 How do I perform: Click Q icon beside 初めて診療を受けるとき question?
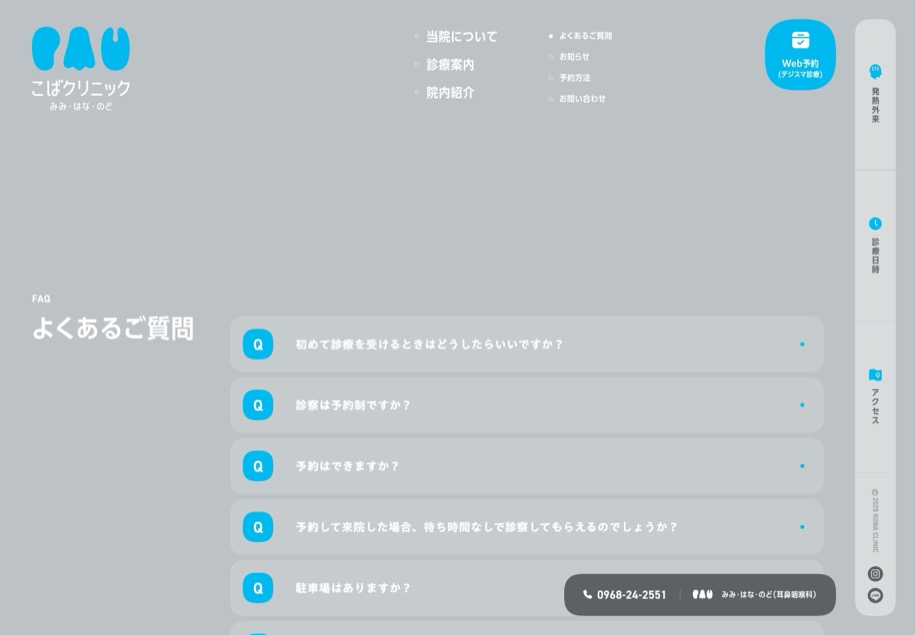coord(258,344)
